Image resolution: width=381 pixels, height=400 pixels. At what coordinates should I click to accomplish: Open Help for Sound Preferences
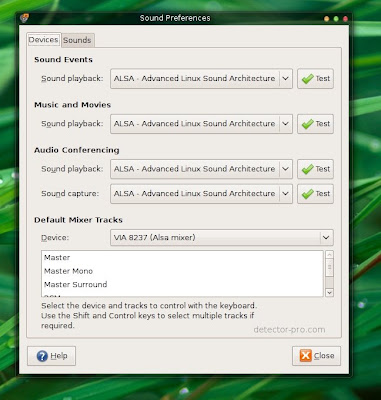(x=51, y=356)
